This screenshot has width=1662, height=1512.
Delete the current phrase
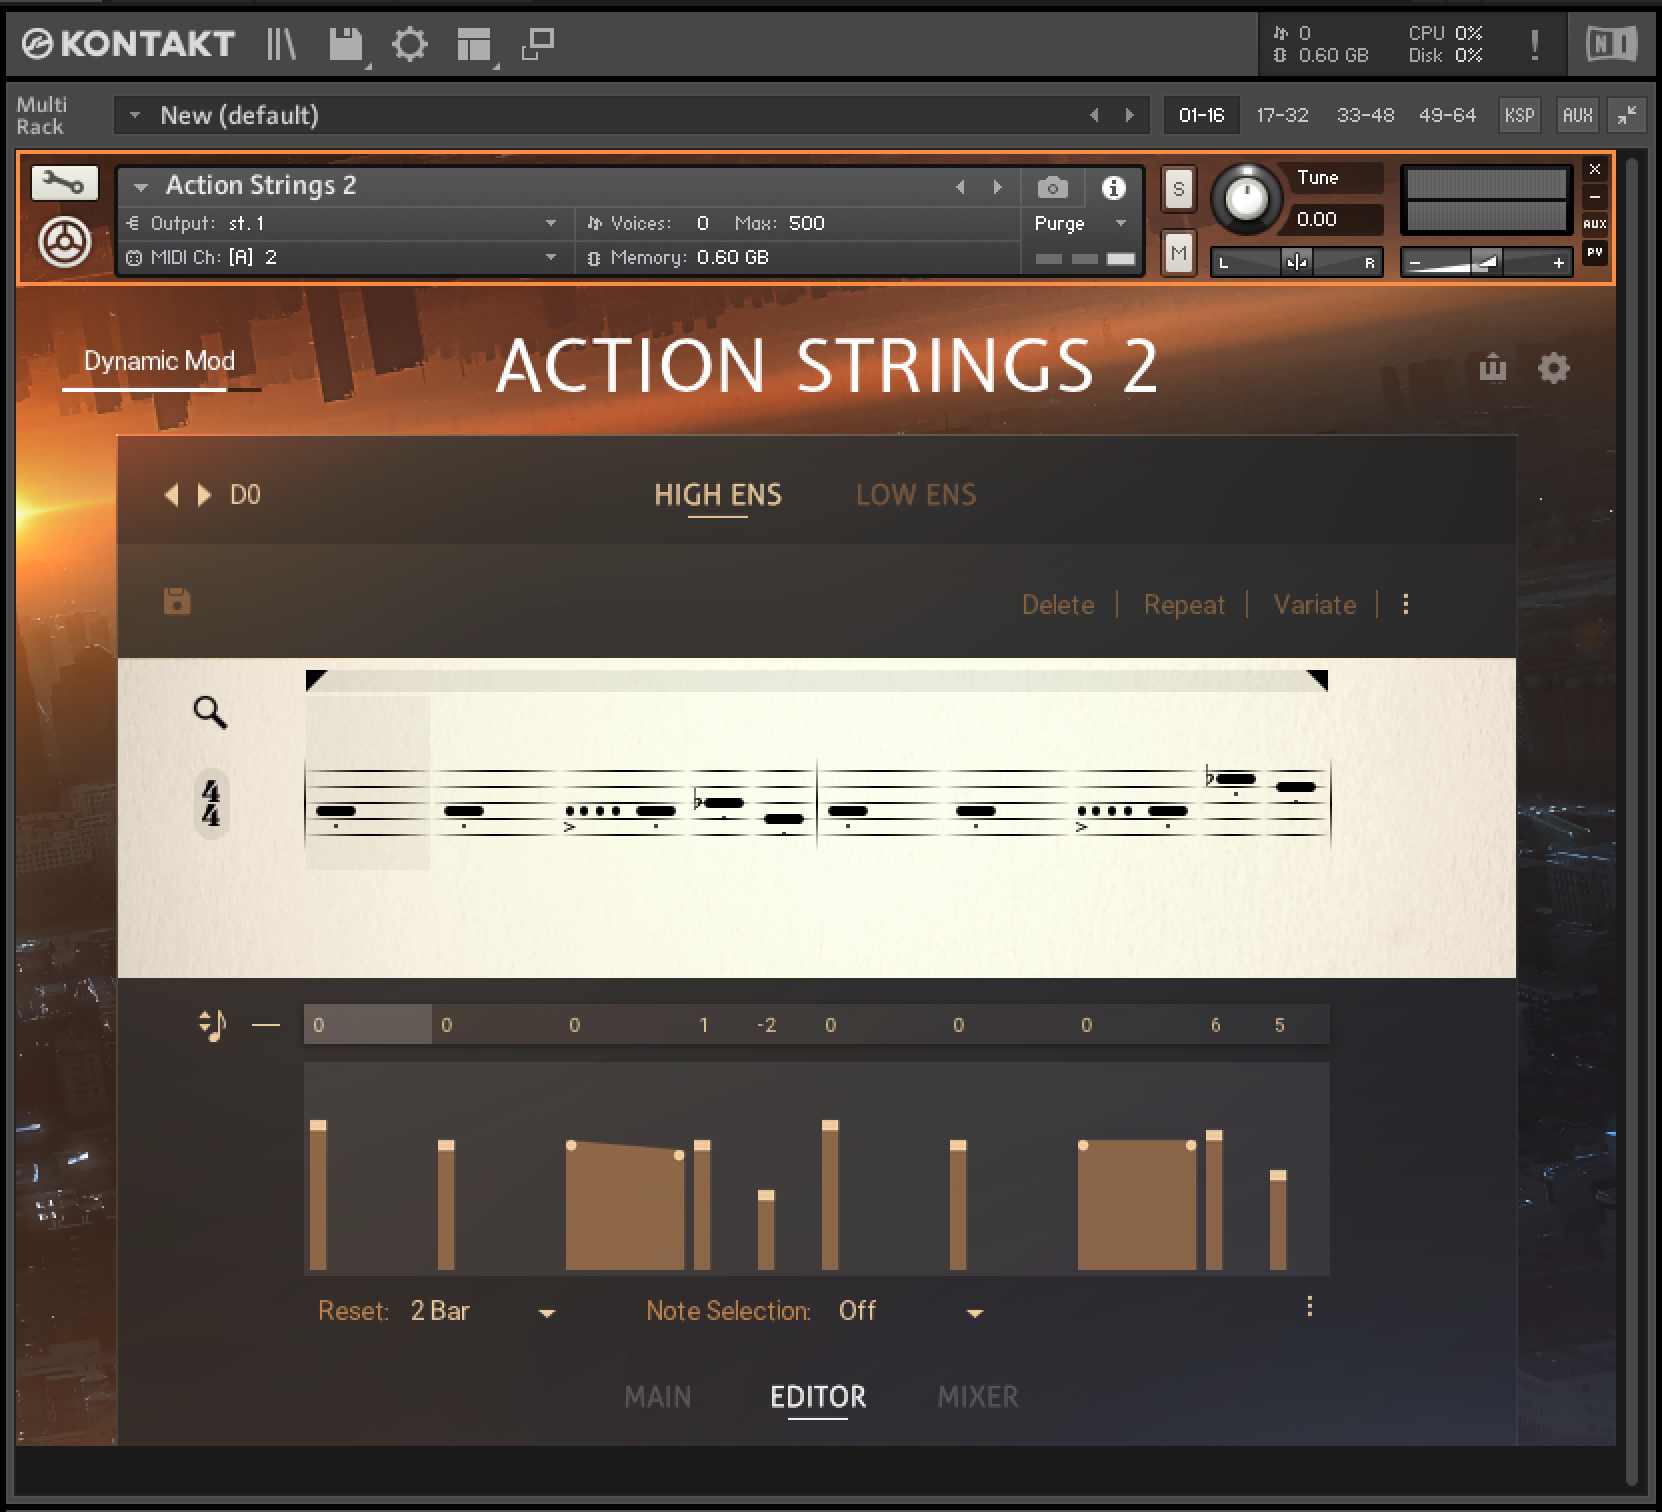pos(1058,604)
